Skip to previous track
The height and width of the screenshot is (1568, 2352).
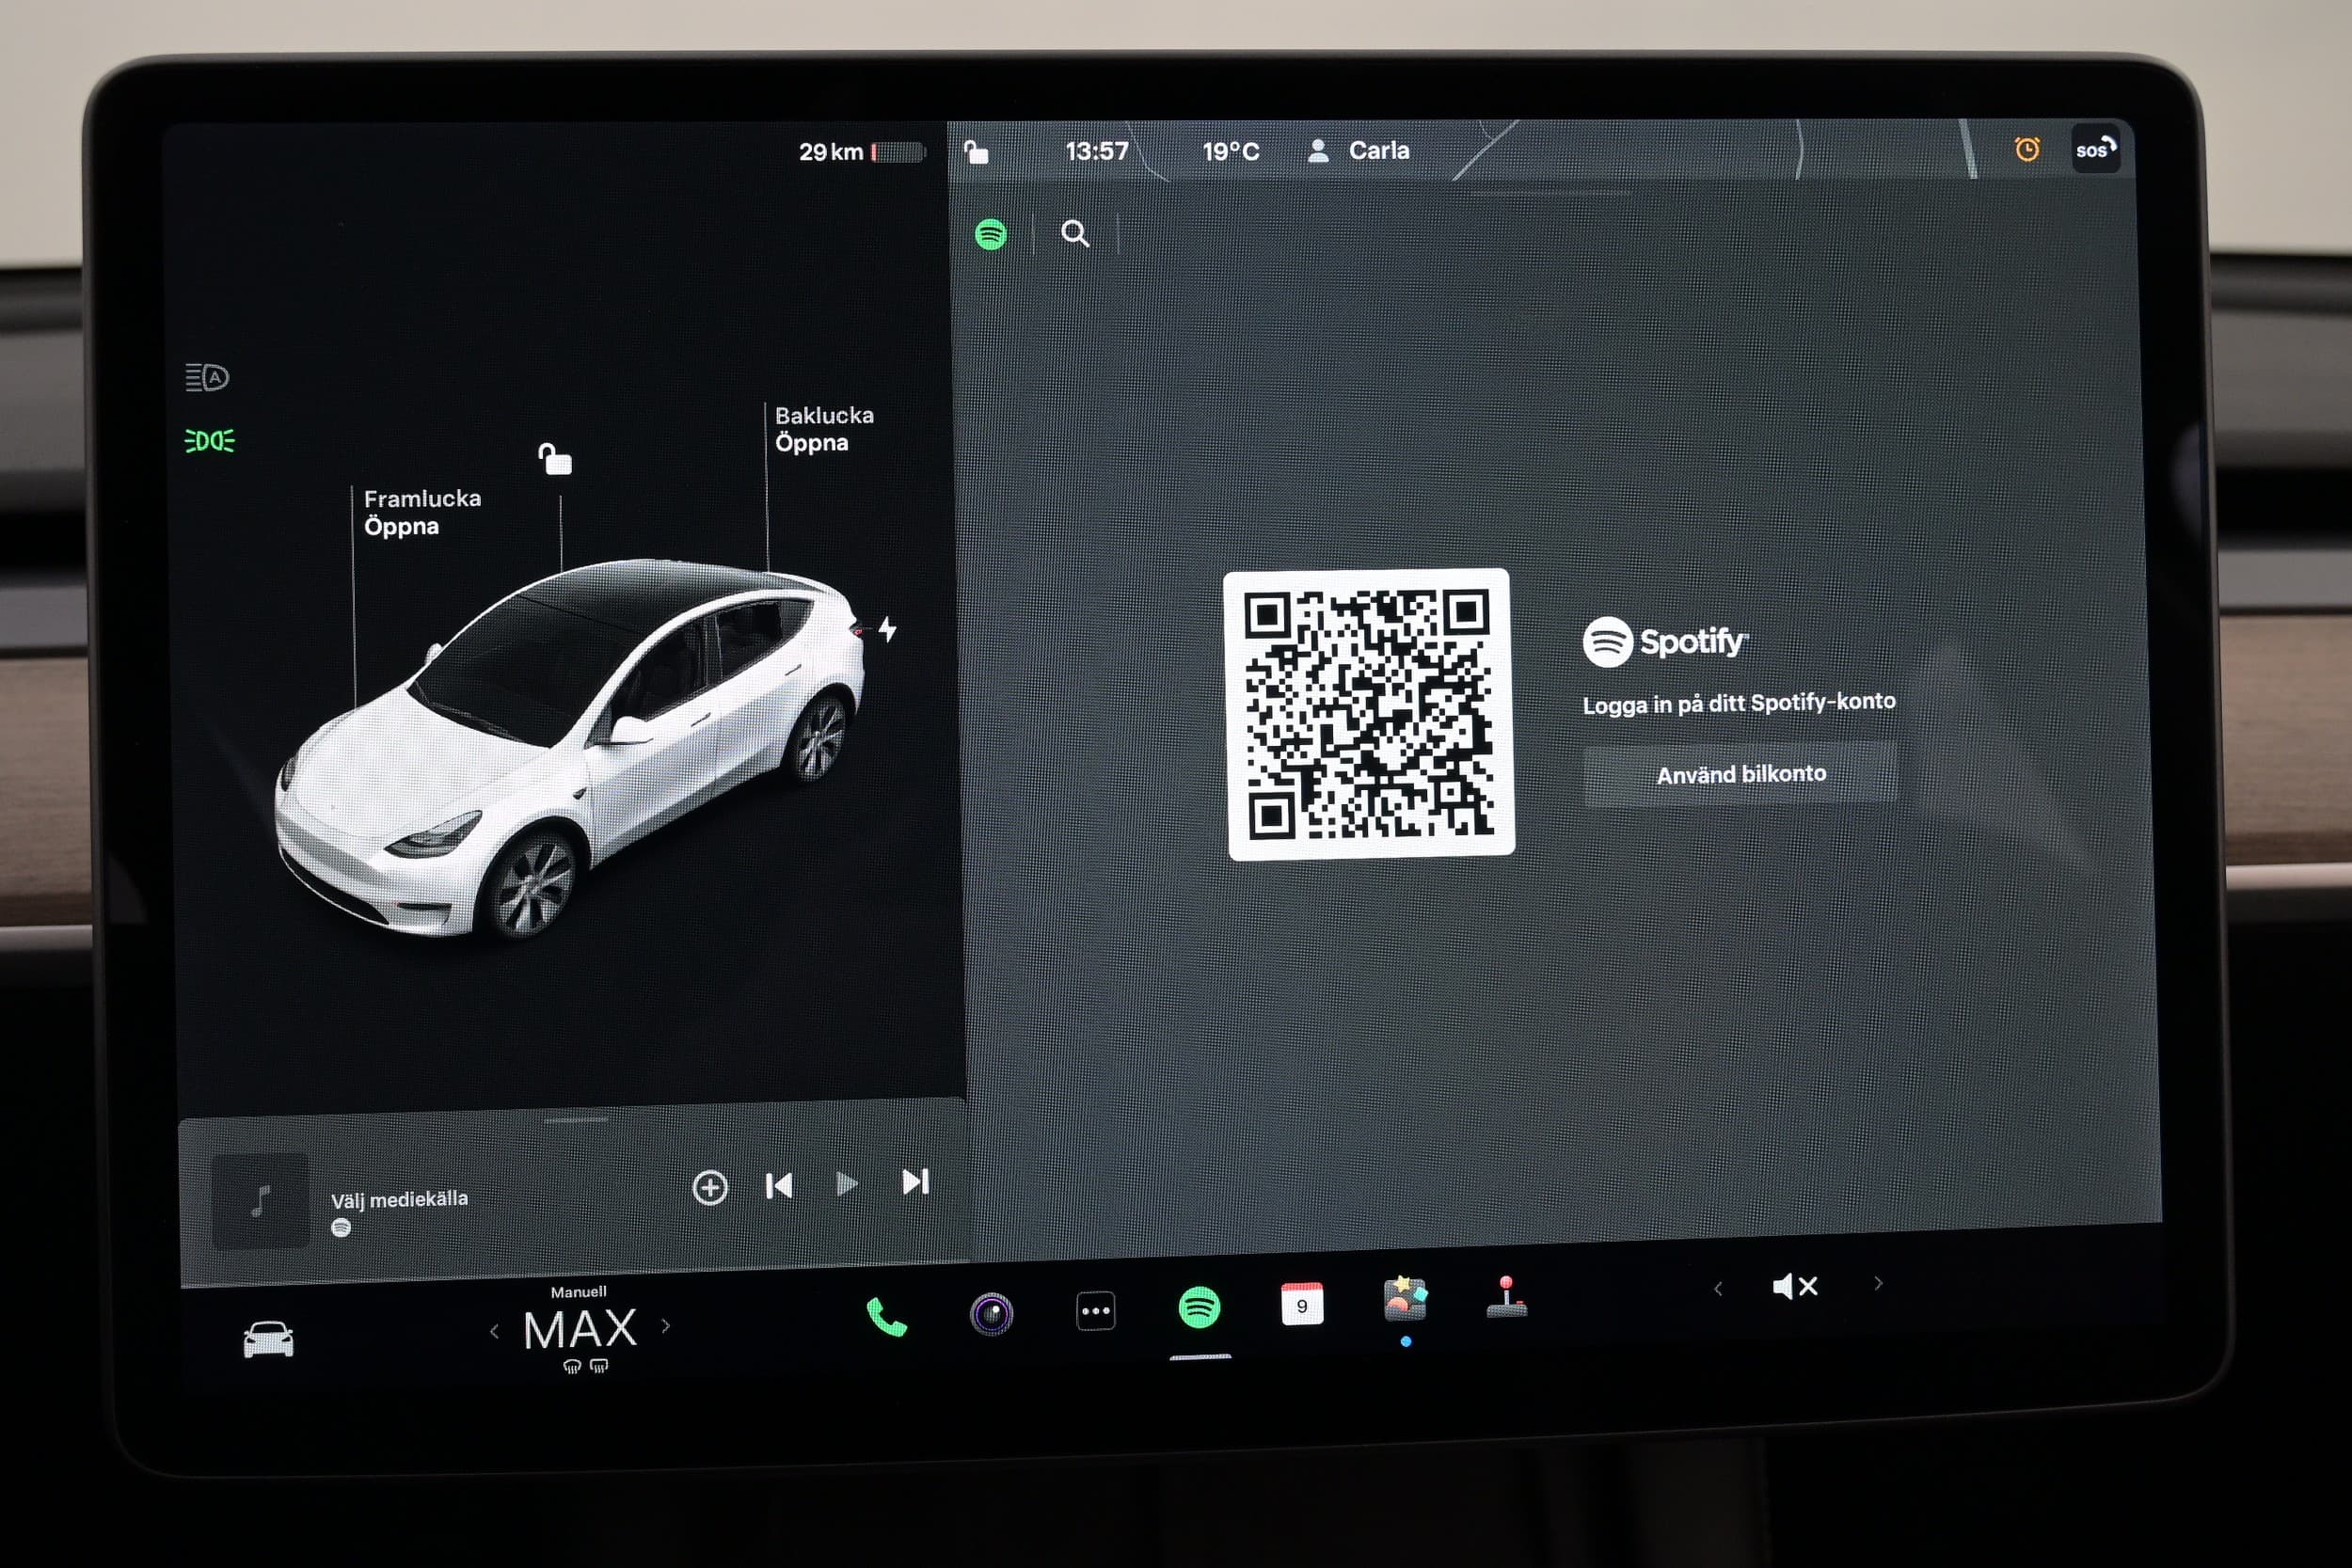(778, 1186)
